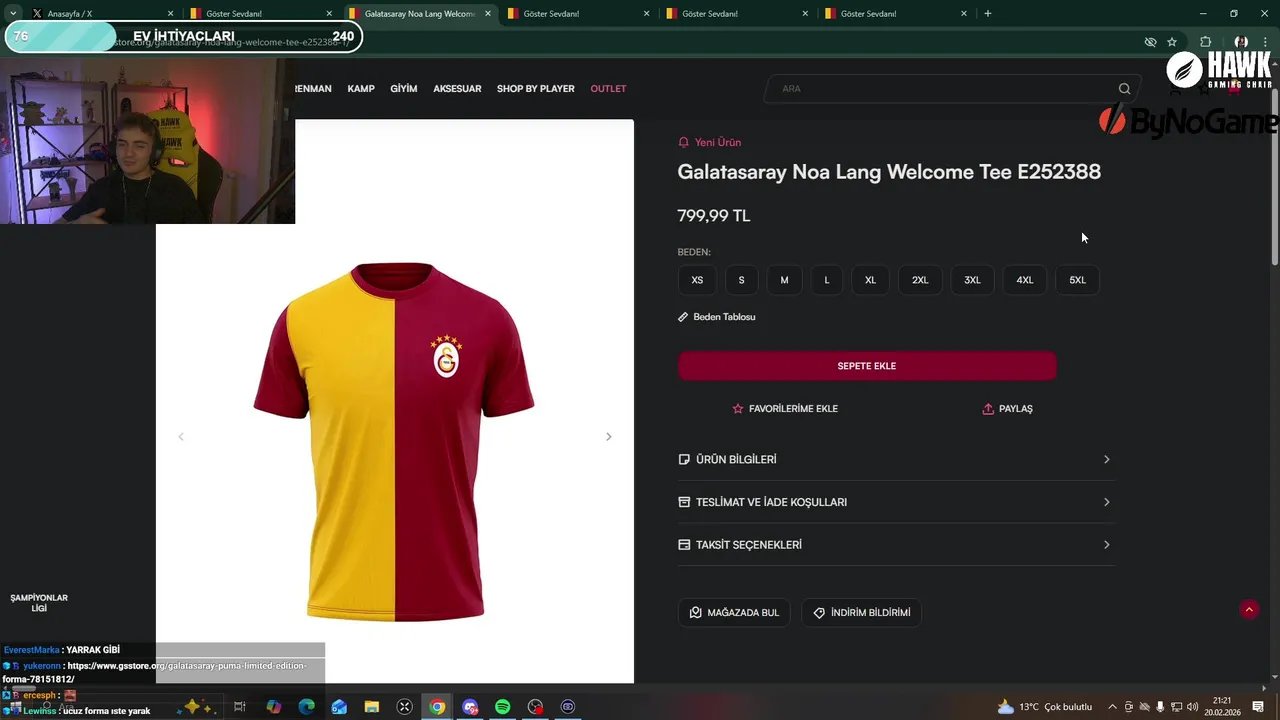Select the Galatasaray Noa Lang Welcome tab
The height and width of the screenshot is (720, 1280).
click(420, 14)
